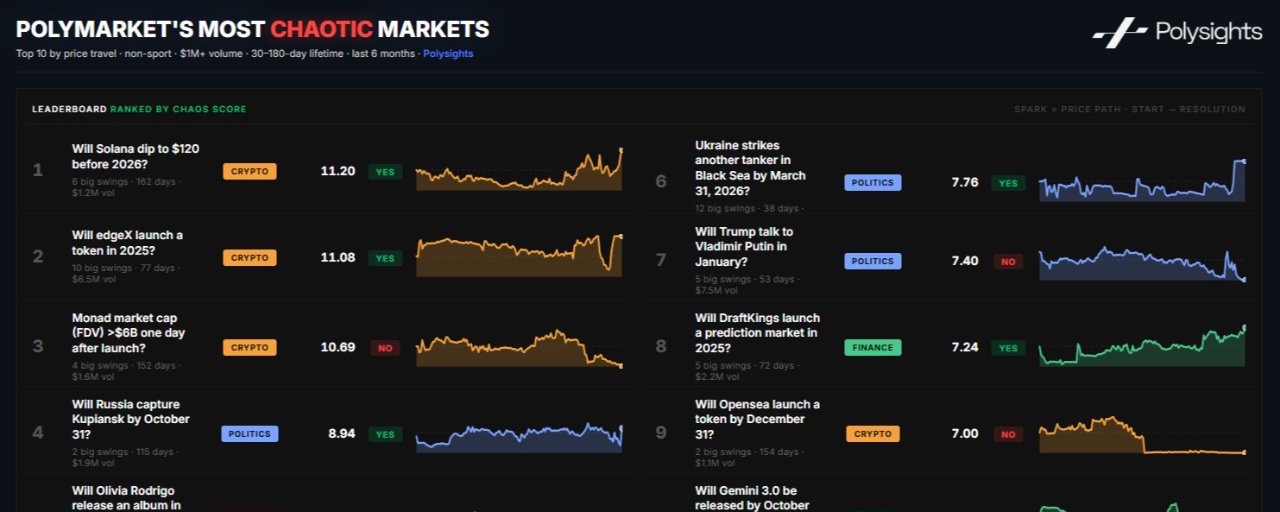Open the blue Polysights link in the subtitle
Viewport: 1280px width, 512px height.
[448, 54]
